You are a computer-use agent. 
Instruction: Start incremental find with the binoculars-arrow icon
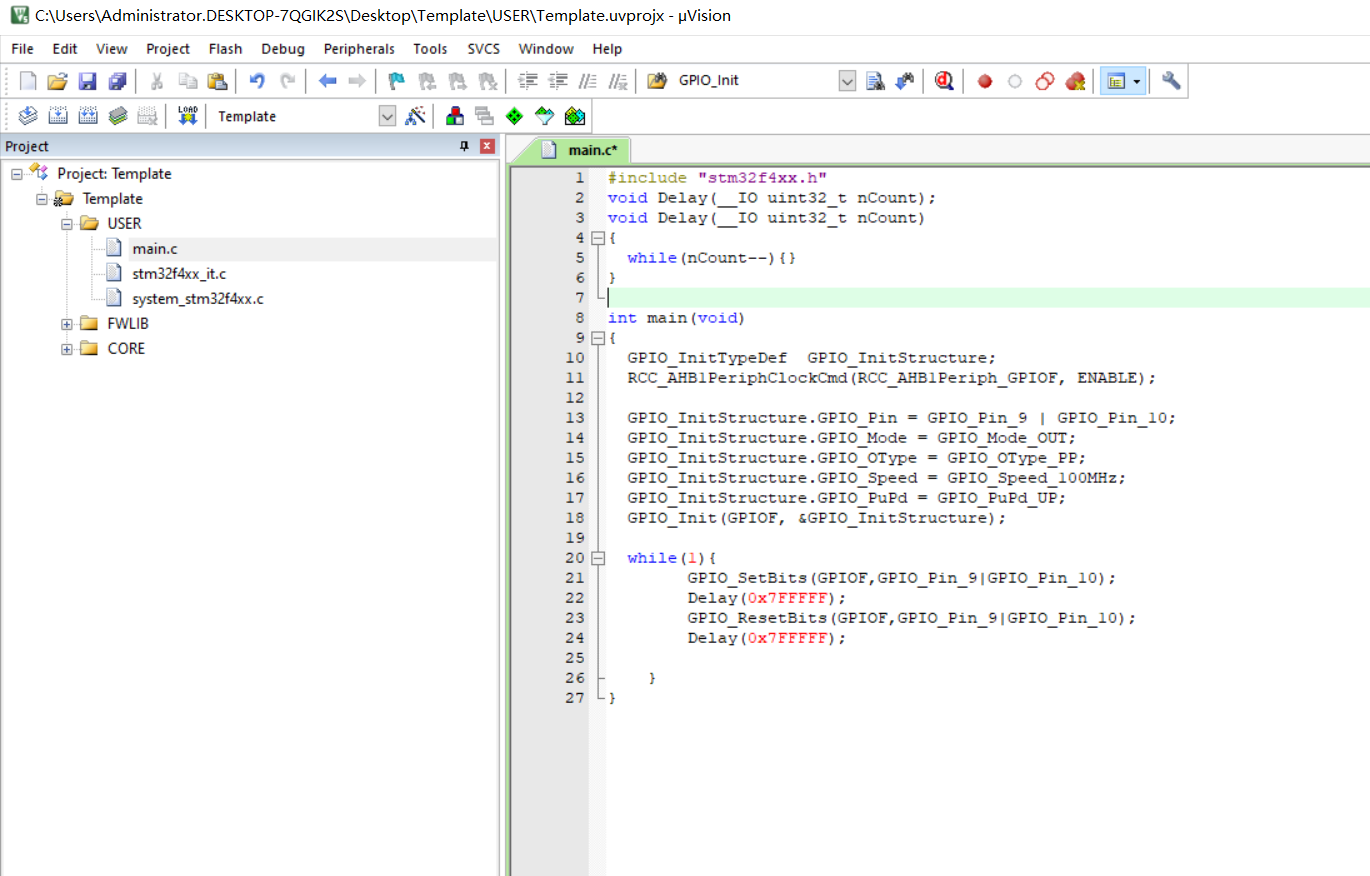point(905,81)
